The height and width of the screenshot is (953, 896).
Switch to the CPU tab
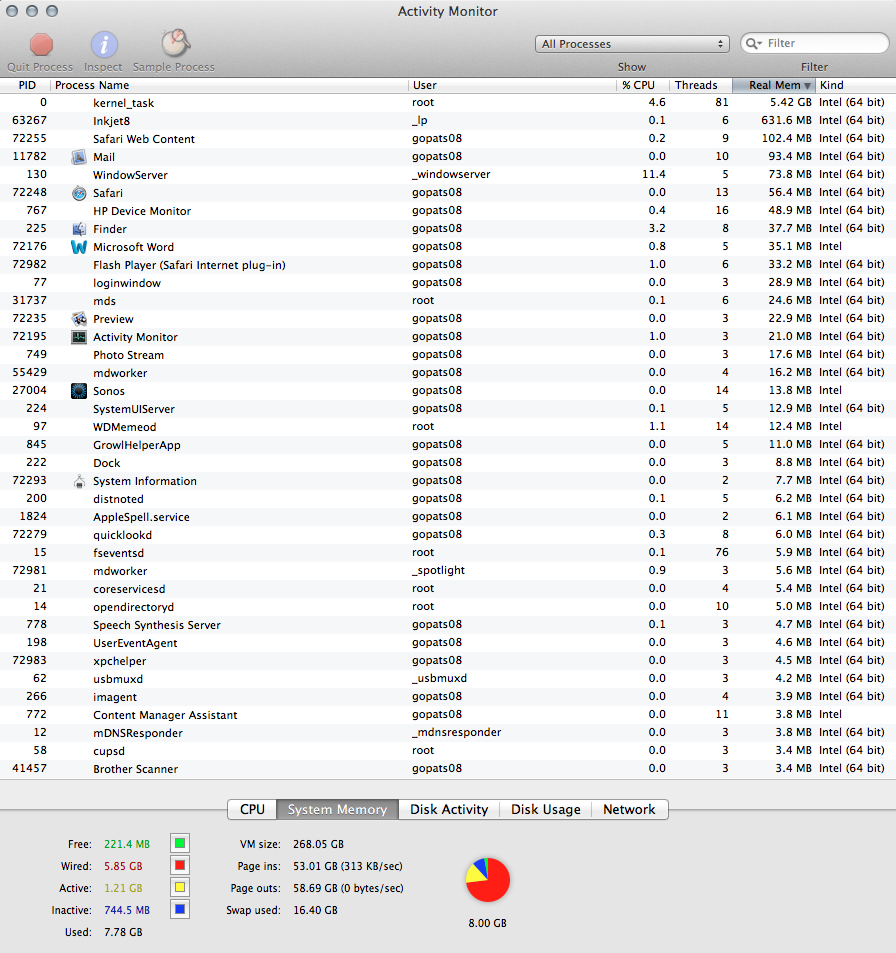tap(252, 810)
